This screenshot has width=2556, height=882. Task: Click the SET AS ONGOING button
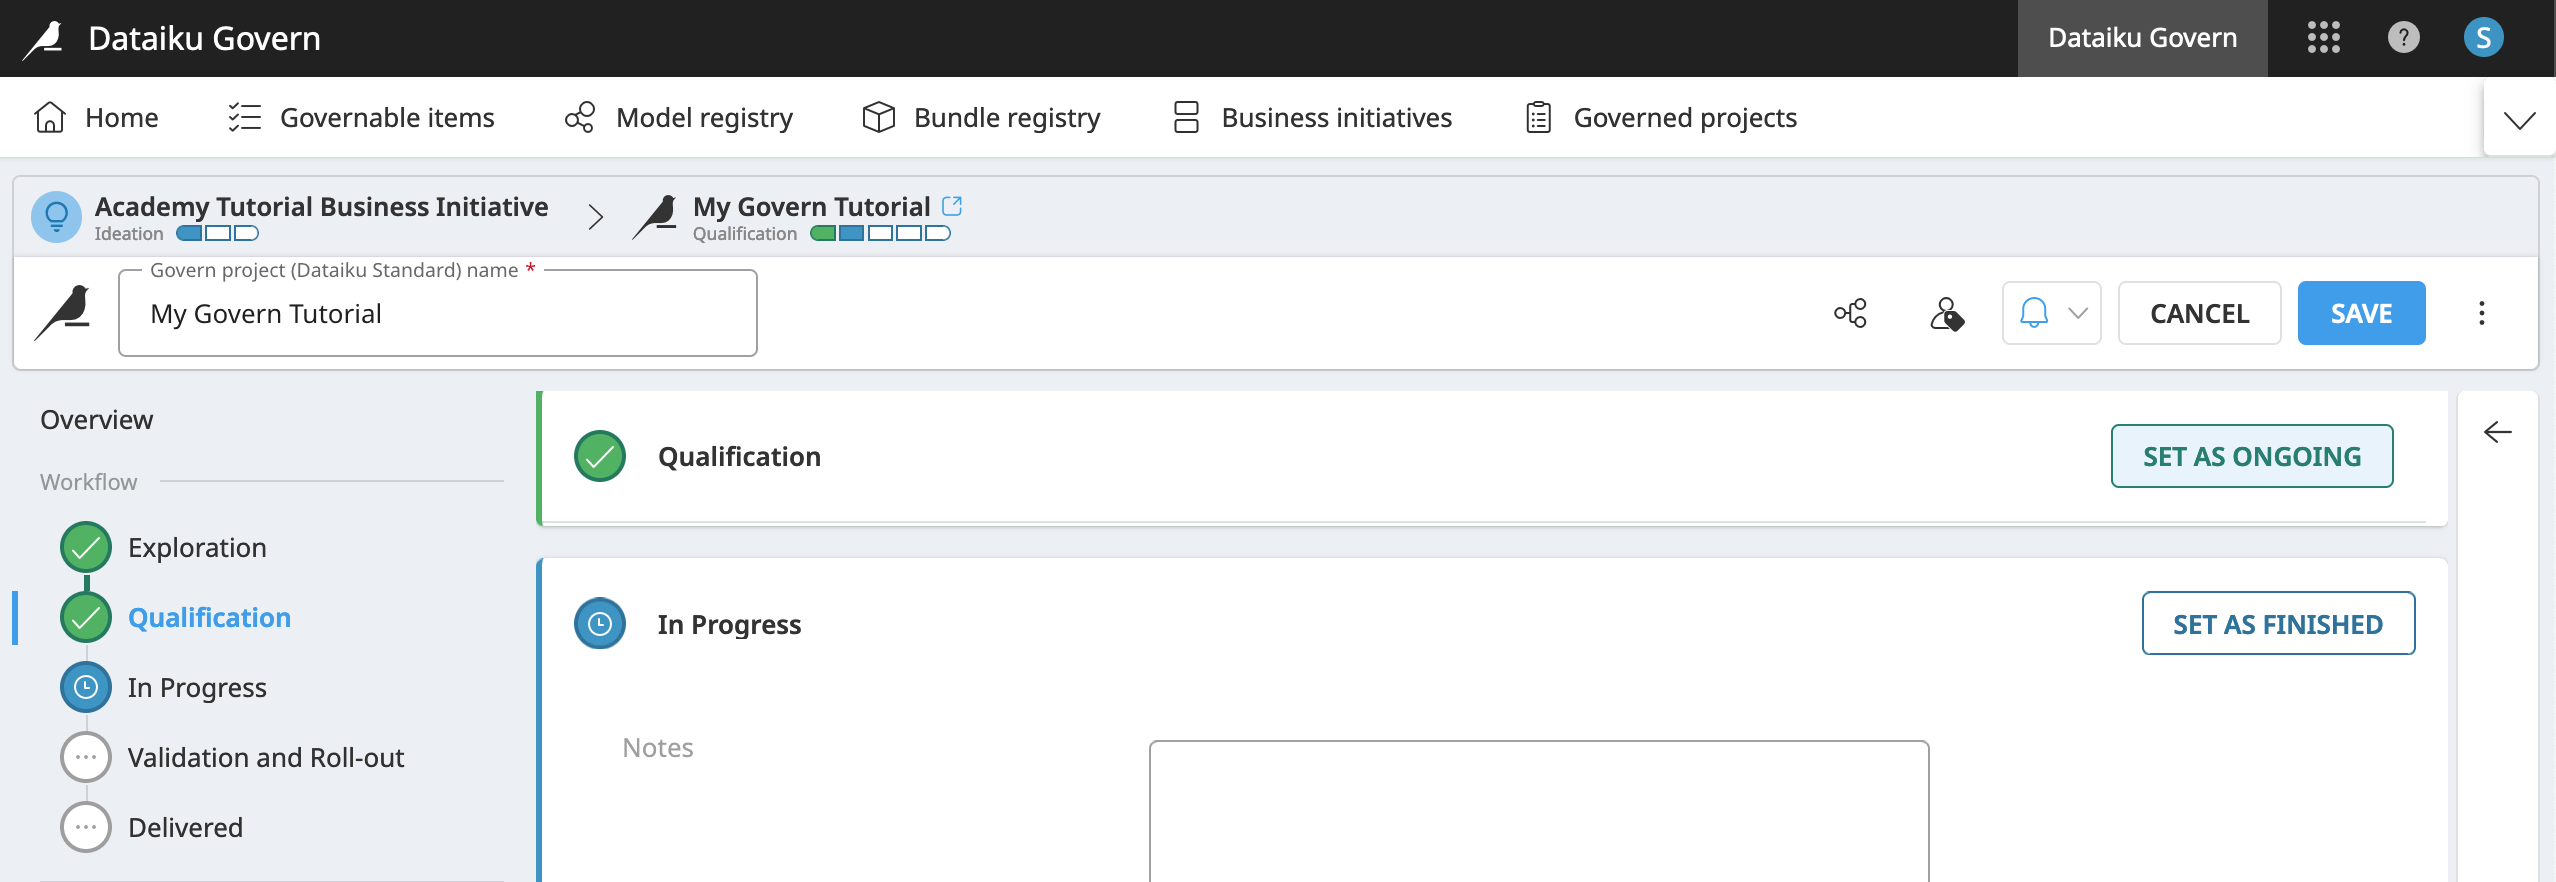[x=2251, y=456]
